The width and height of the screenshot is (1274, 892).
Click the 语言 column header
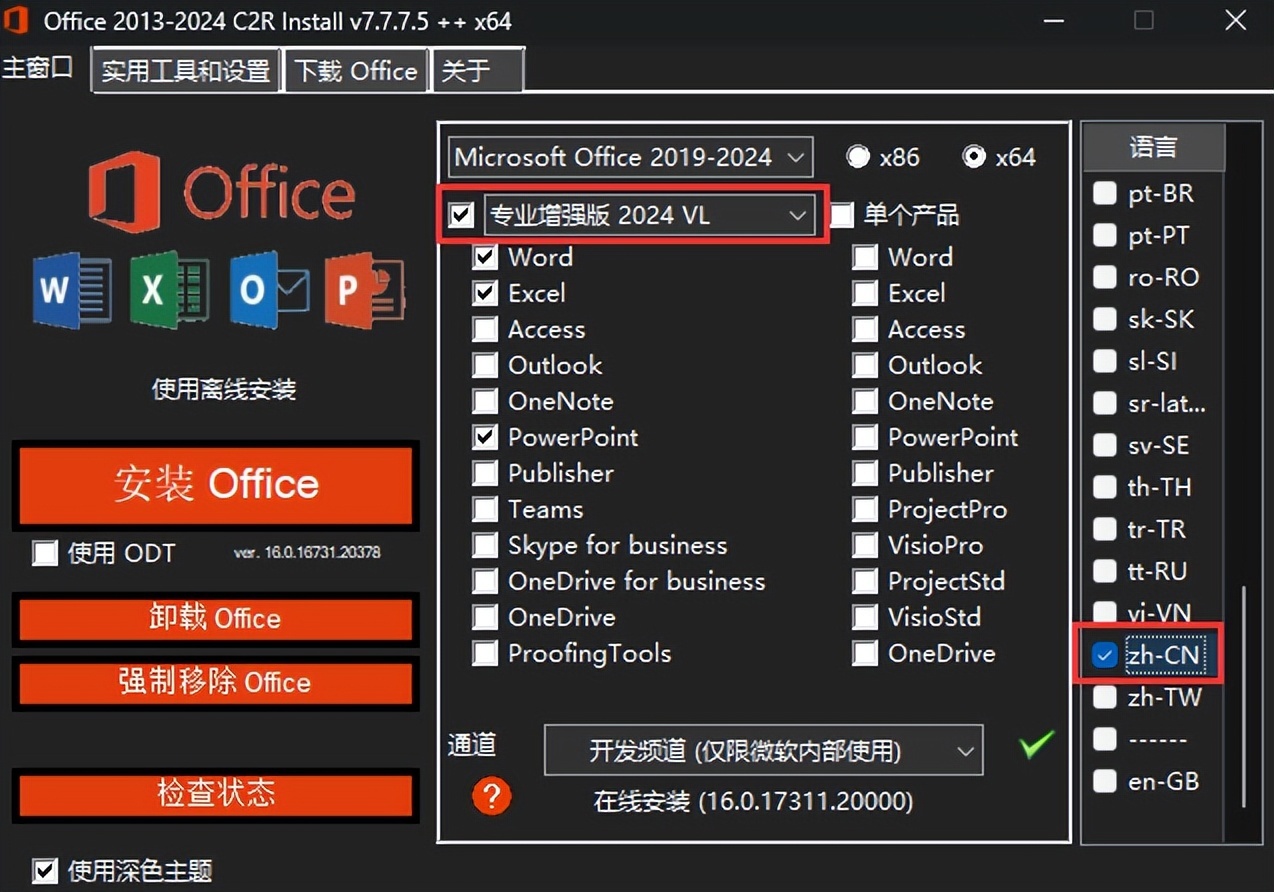coord(1154,147)
